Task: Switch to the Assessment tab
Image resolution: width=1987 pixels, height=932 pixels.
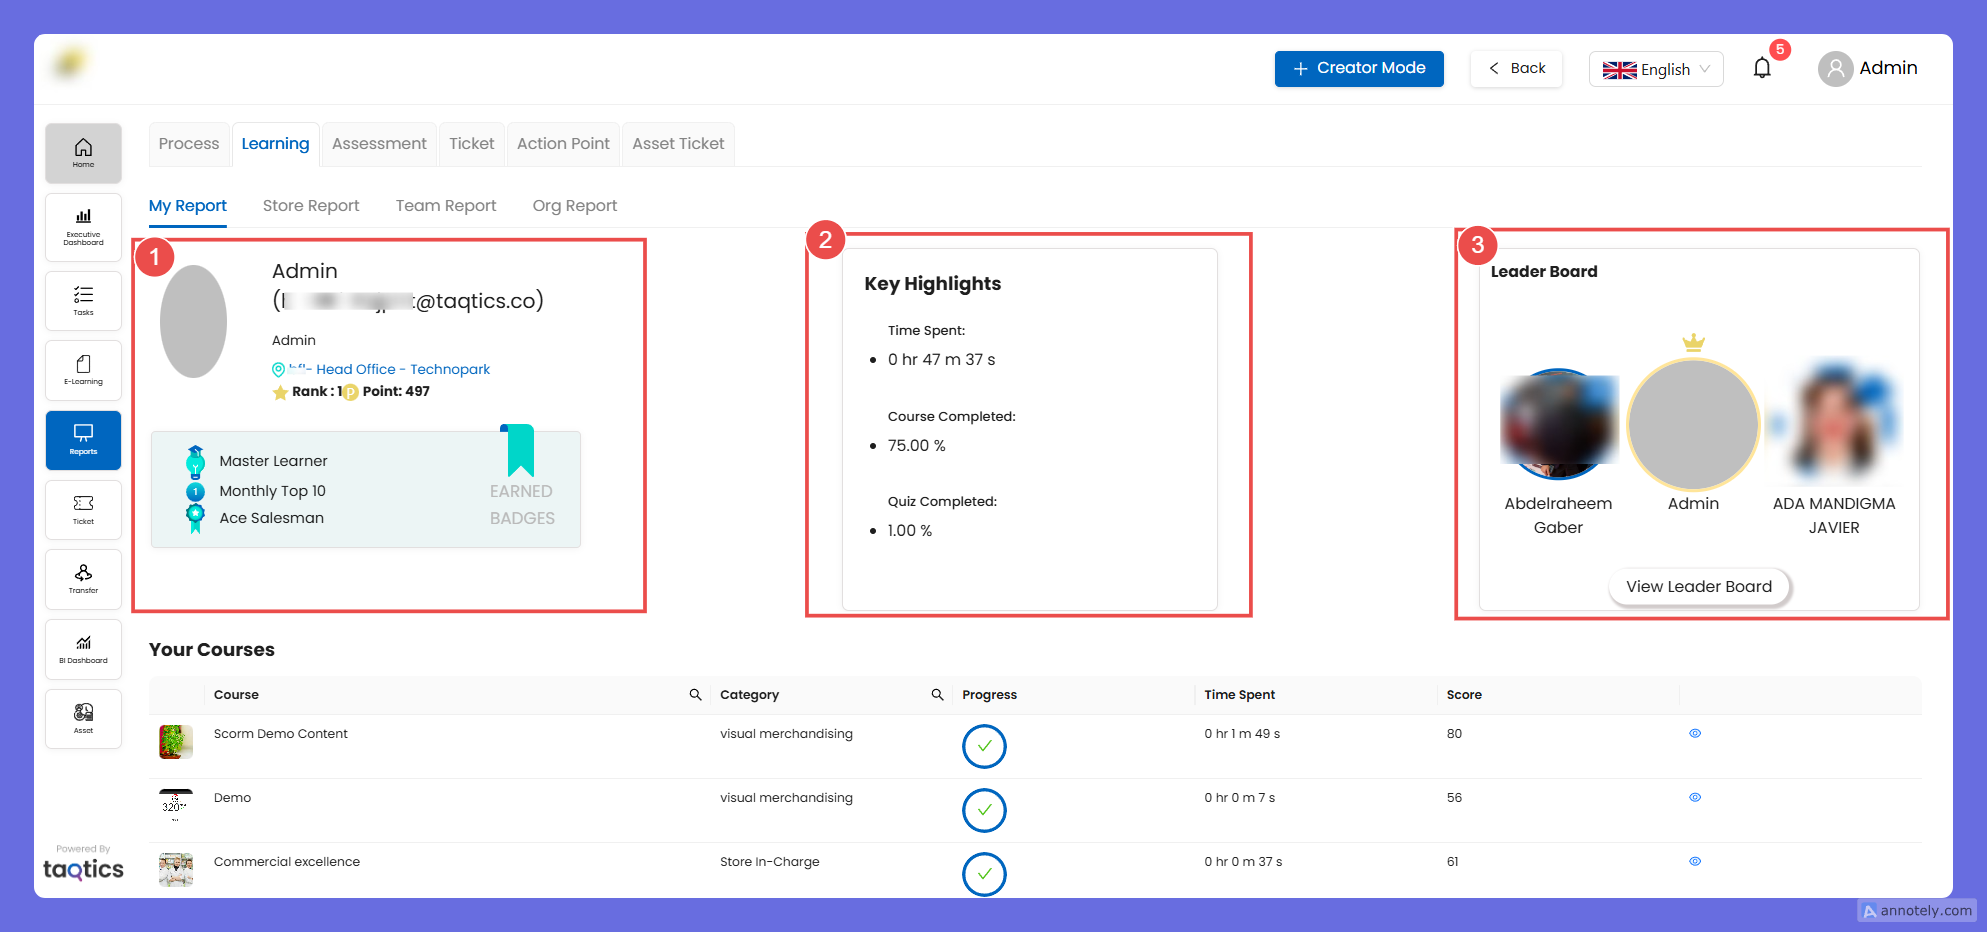Action: click(x=379, y=144)
